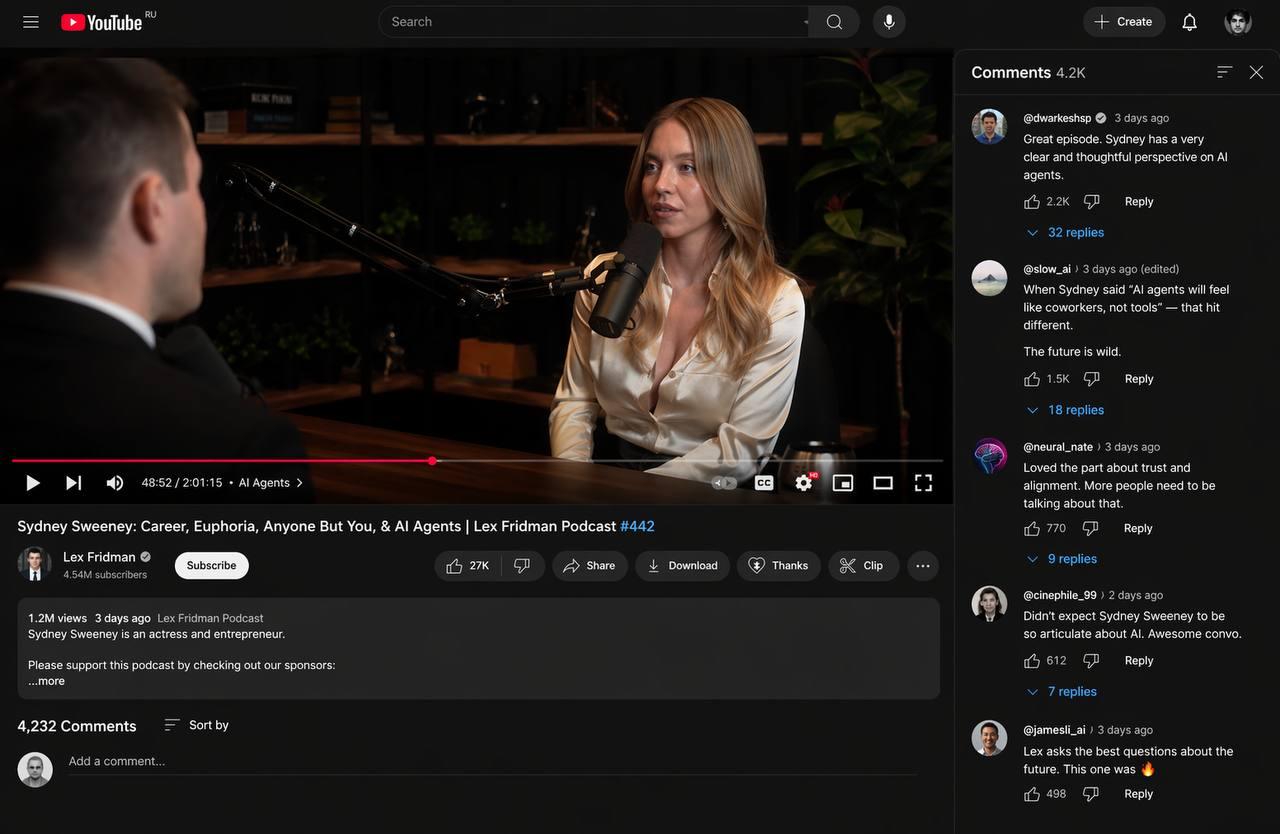The height and width of the screenshot is (834, 1280).
Task: Expand description with ...more
Action: [46, 681]
